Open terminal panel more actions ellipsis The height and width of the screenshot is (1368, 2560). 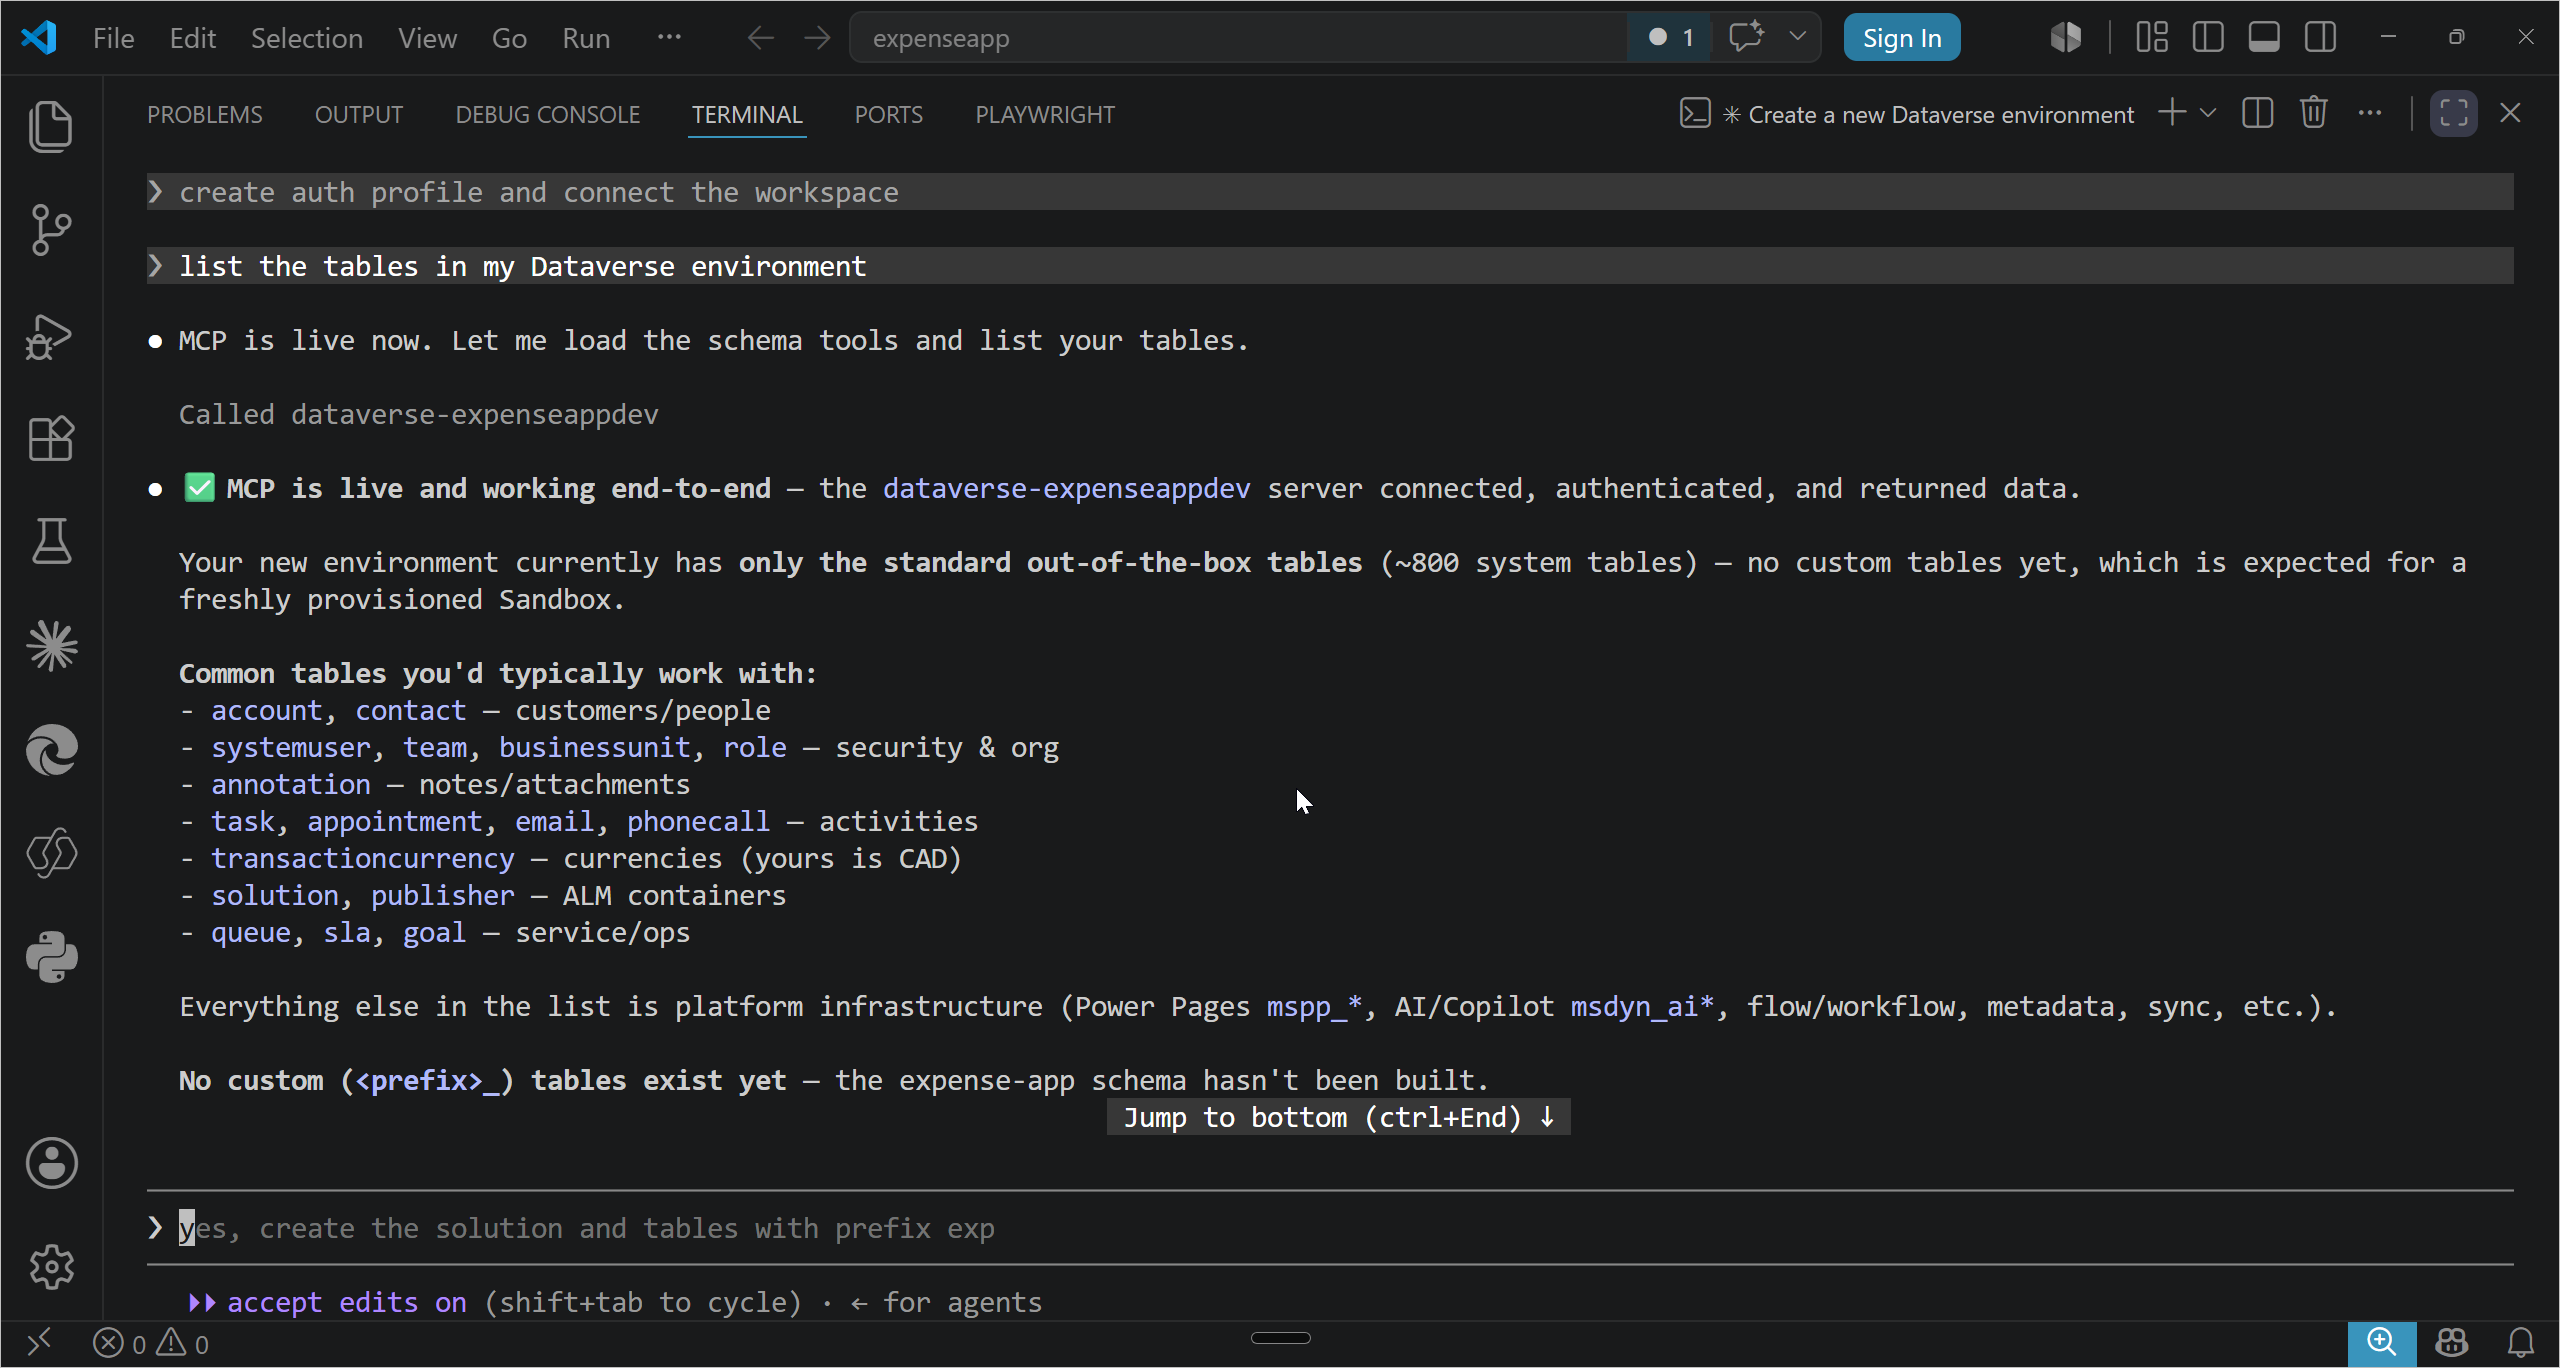point(2370,113)
